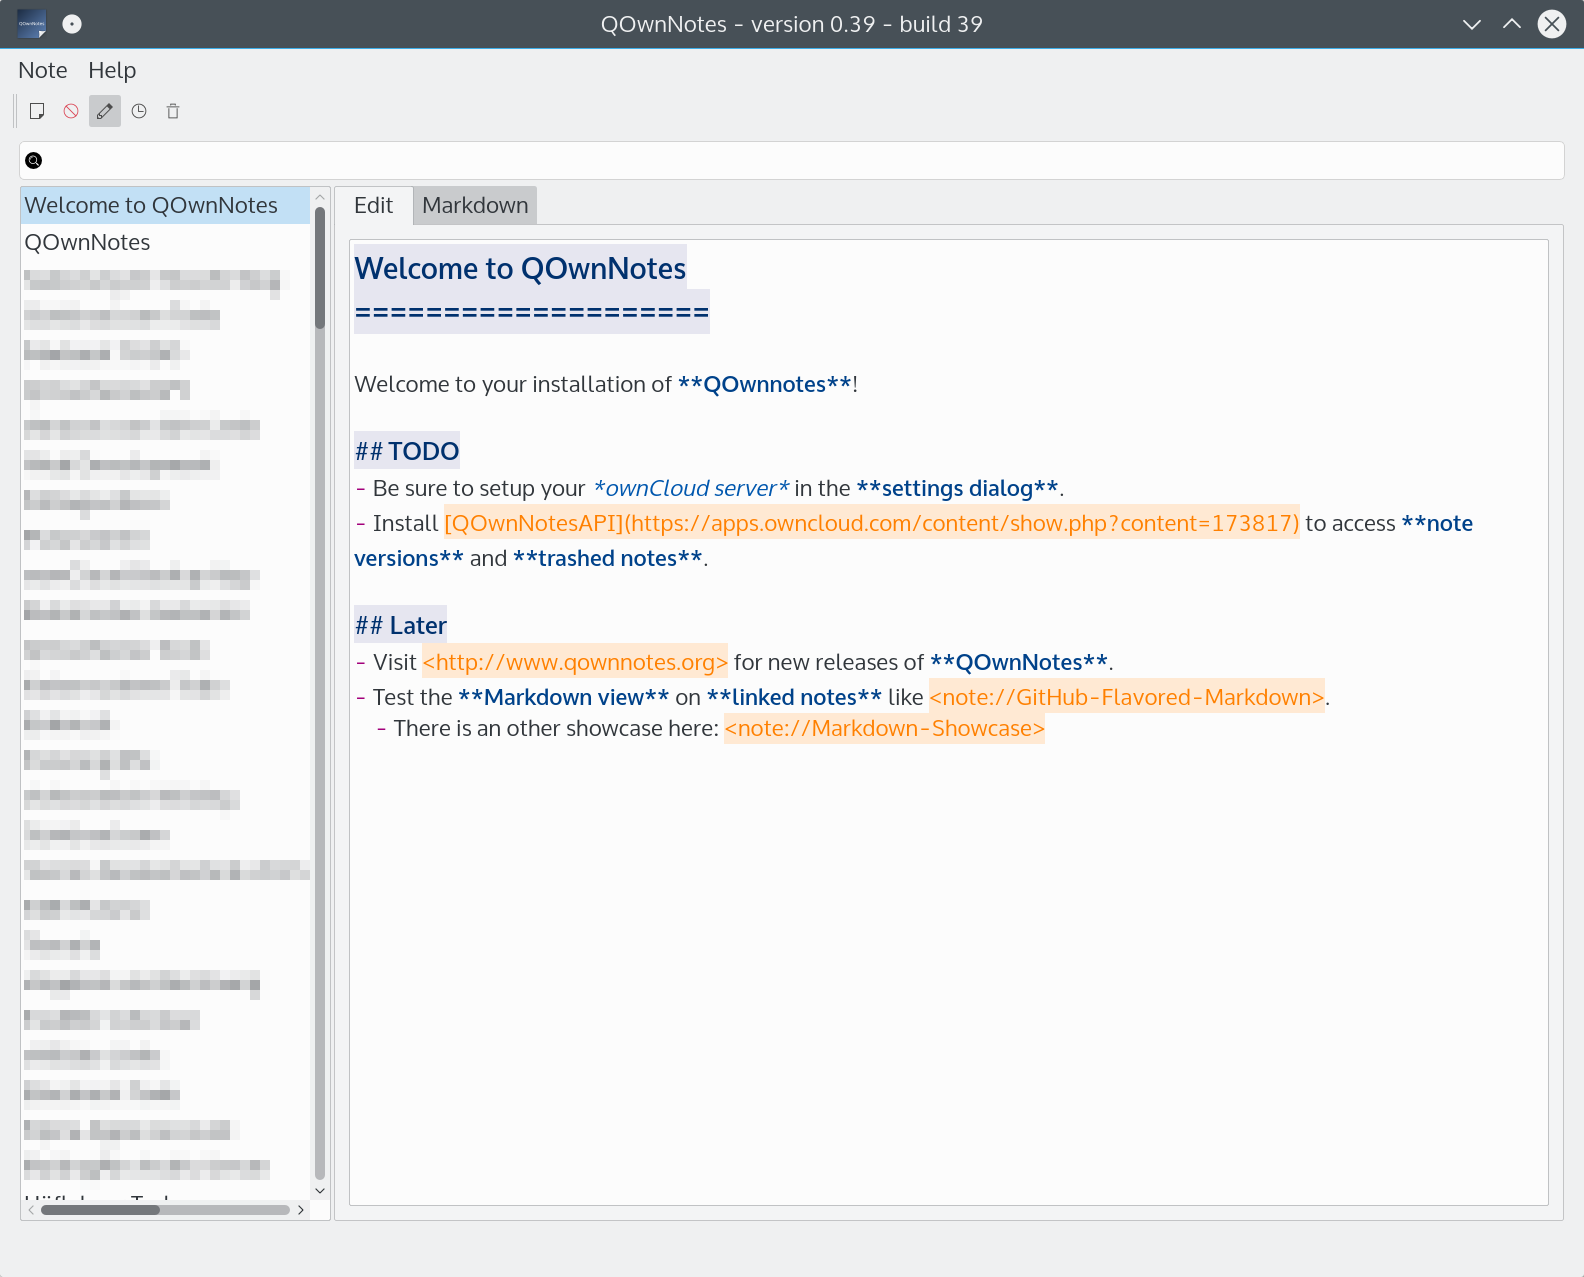Create a new note with toolbar icon
Viewport: 1584px width, 1277px height.
37,111
